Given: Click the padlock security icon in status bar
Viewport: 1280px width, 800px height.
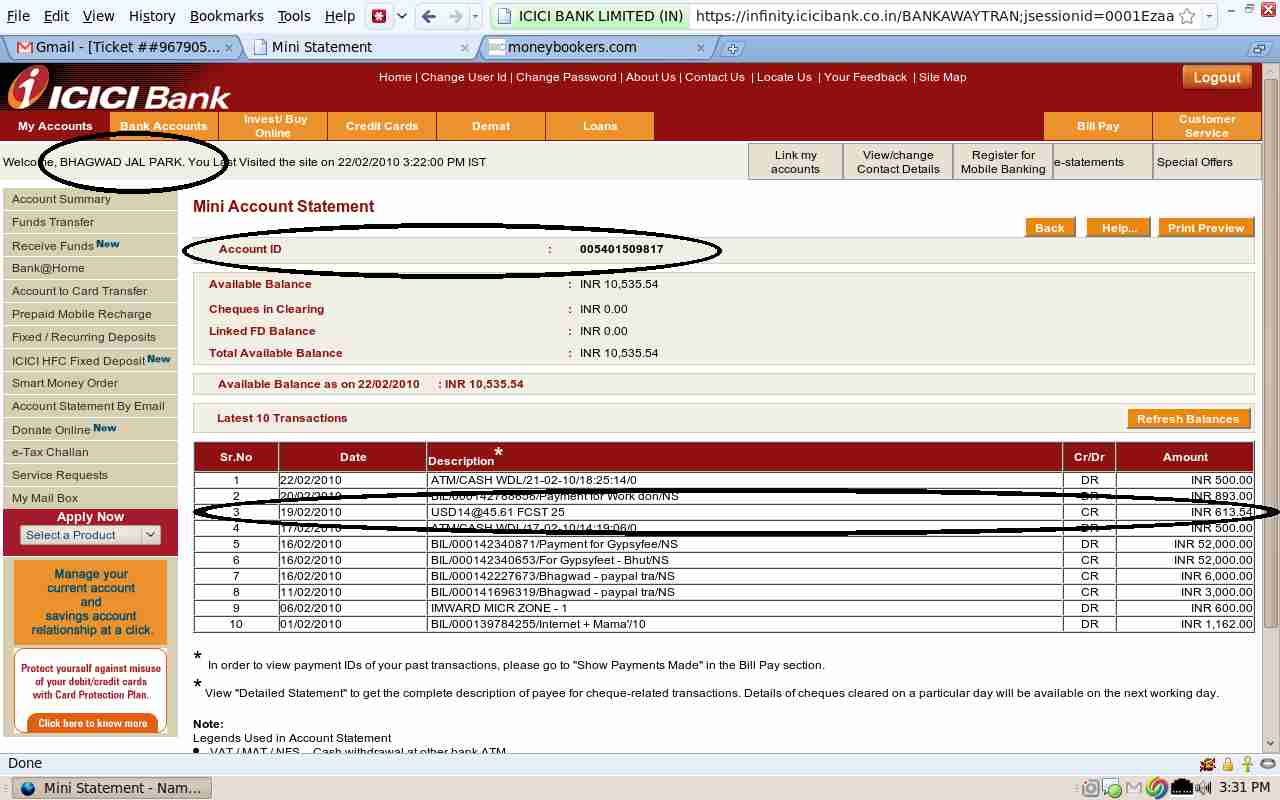Looking at the screenshot, I should 1228,764.
